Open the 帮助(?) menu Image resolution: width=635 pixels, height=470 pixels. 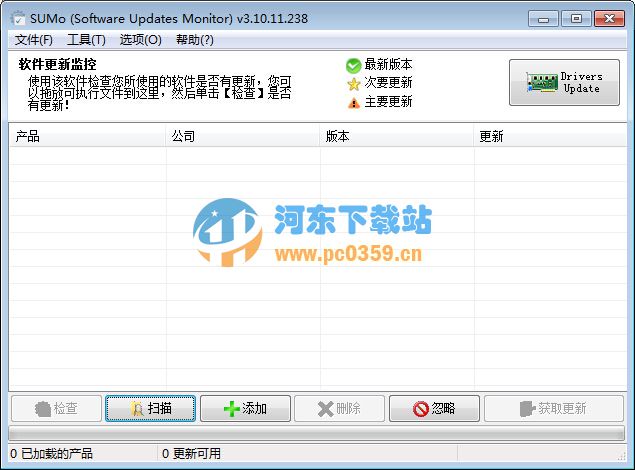click(195, 40)
